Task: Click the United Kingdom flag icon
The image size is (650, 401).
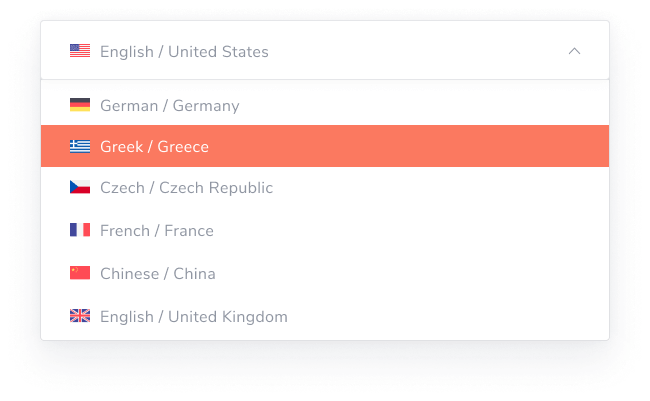Action: pyautogui.click(x=80, y=316)
